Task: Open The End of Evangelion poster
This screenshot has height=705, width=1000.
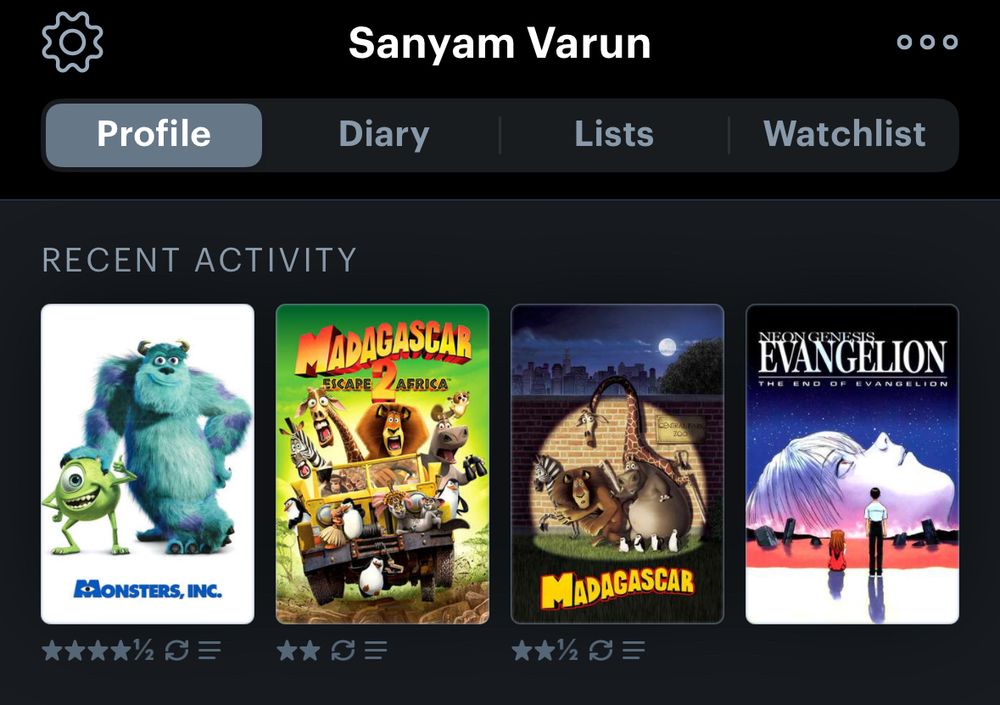Action: tap(852, 464)
